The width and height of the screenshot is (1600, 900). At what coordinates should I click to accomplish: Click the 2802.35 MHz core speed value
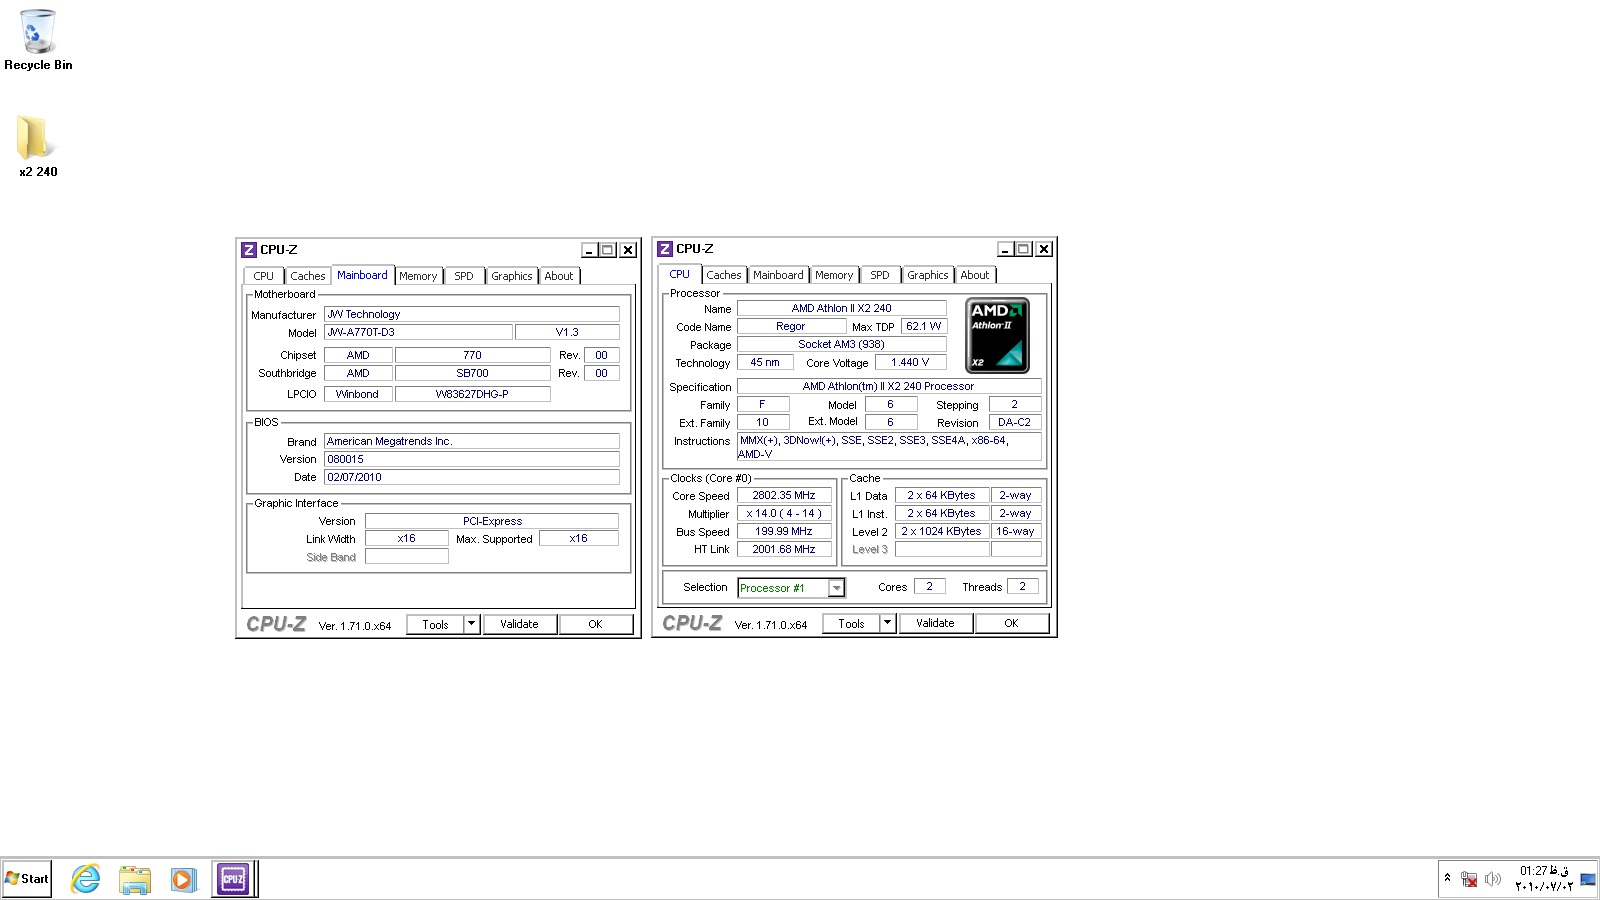pos(784,495)
